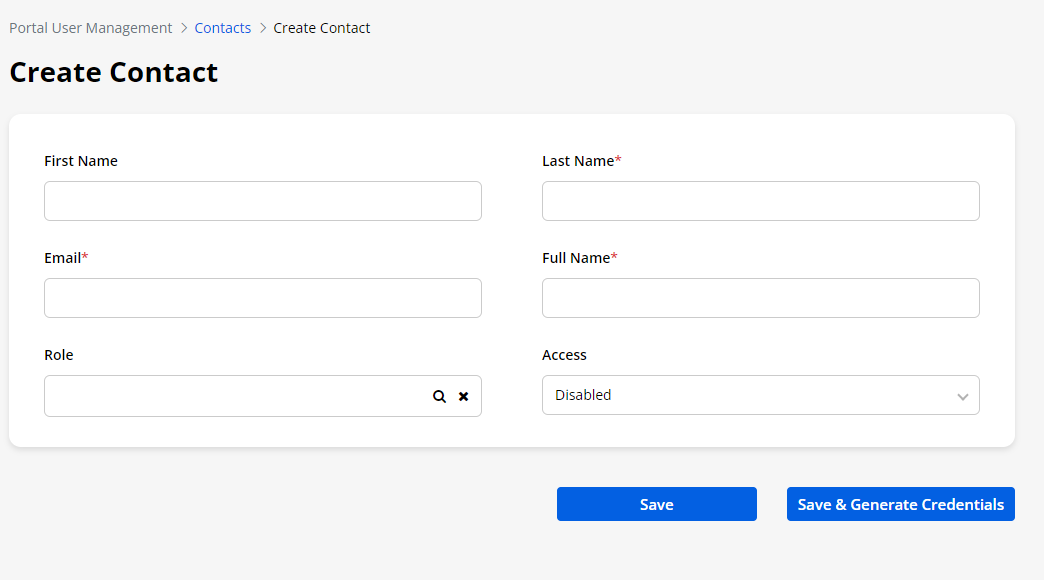The width and height of the screenshot is (1044, 580).
Task: Click the First Name field label
Action: pyautogui.click(x=81, y=161)
